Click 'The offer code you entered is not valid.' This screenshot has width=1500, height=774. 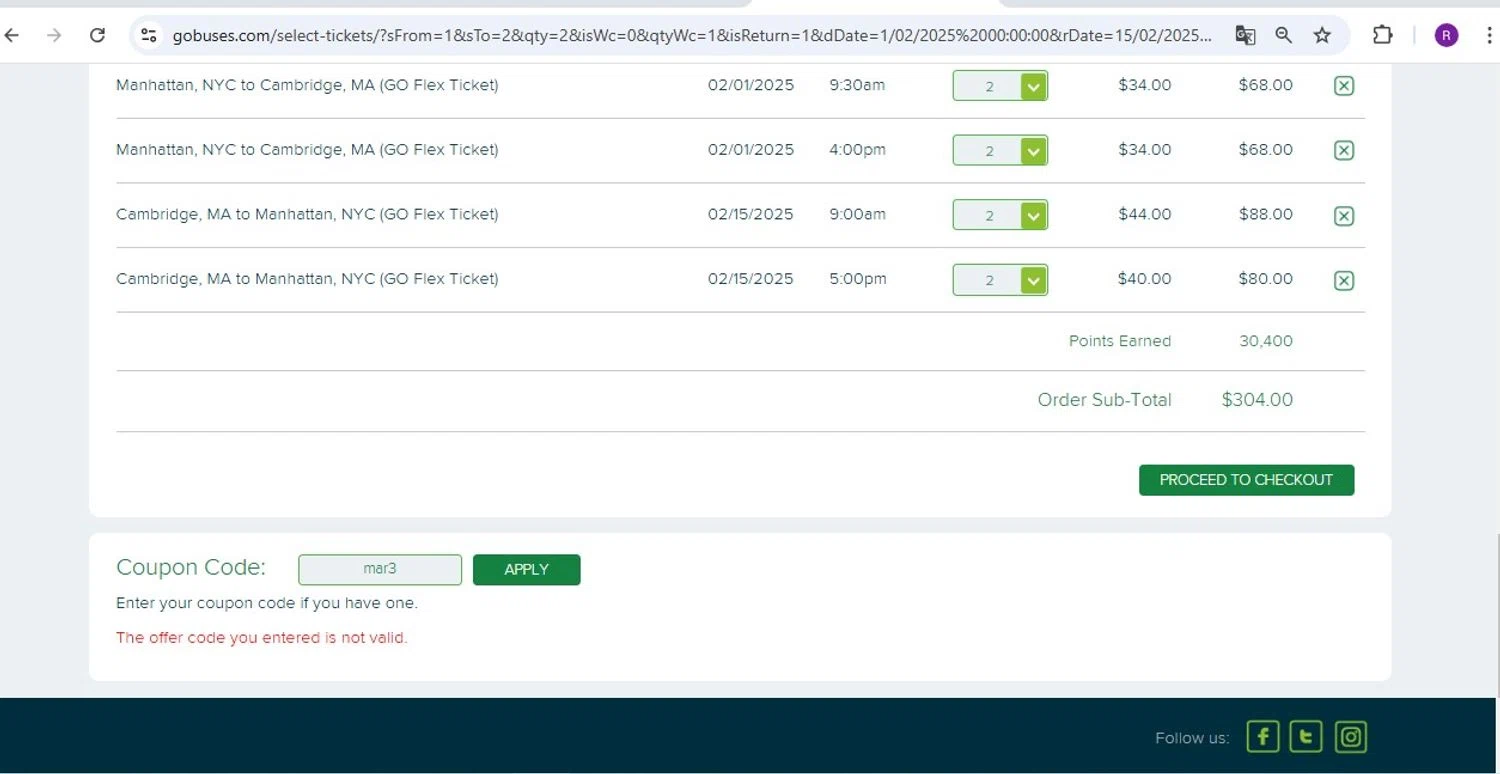coord(262,638)
